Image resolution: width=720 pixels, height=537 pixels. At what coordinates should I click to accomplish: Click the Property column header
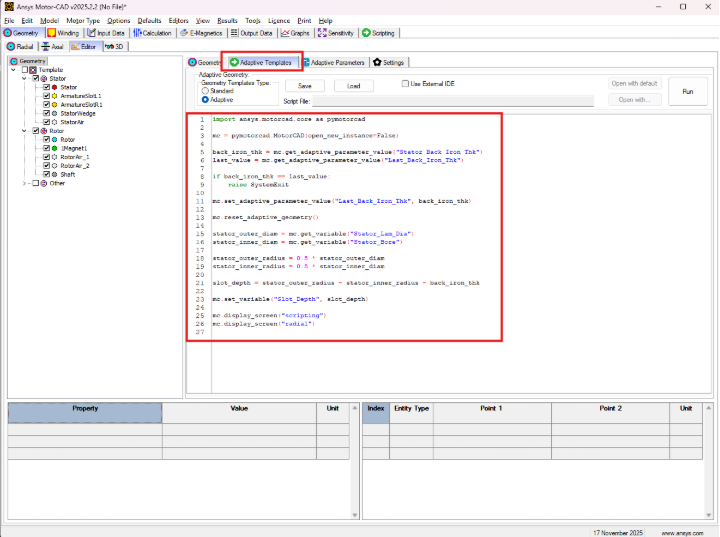(85, 413)
